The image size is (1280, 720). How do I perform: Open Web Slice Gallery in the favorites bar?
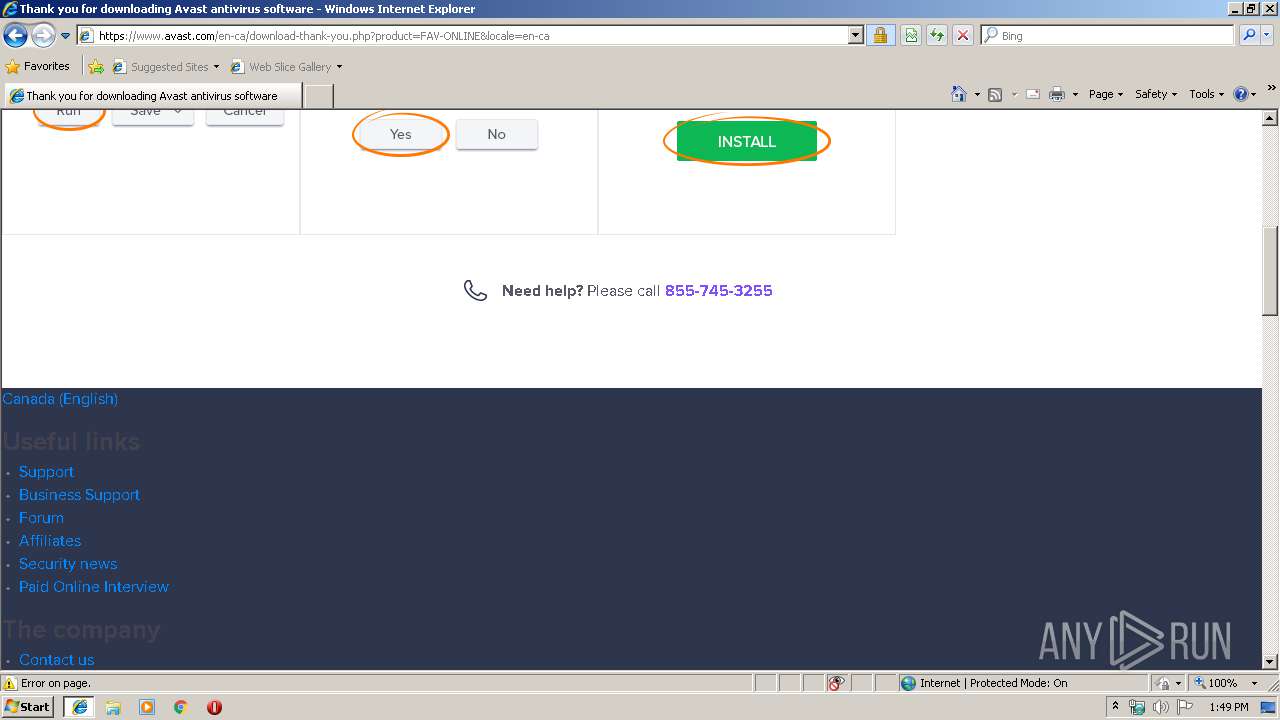pos(286,66)
